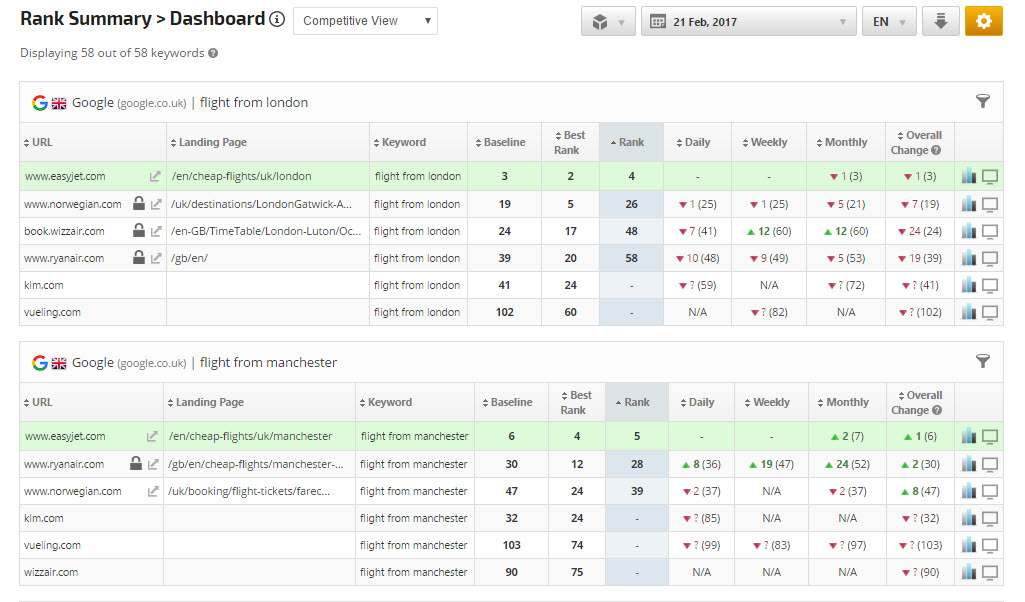1025x602 pixels.
Task: Open bar chart for klm london row
Action: pyautogui.click(x=969, y=285)
